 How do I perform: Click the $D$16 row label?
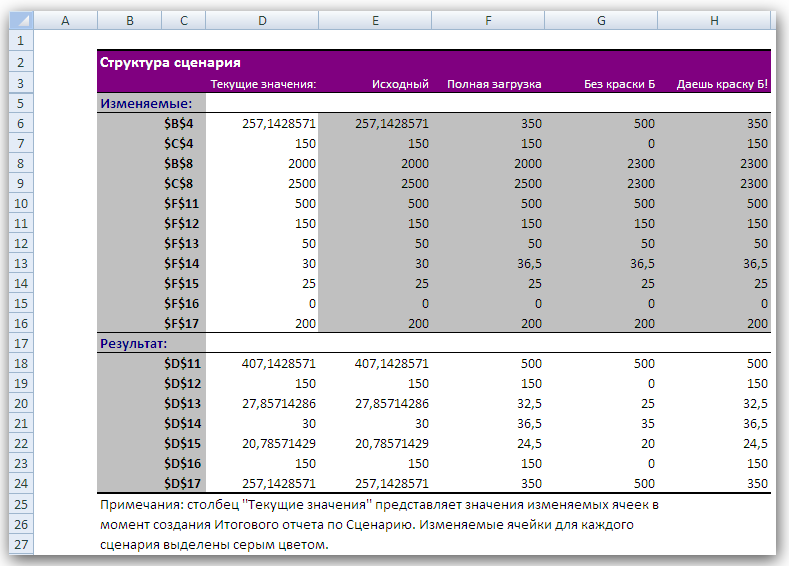click(182, 464)
